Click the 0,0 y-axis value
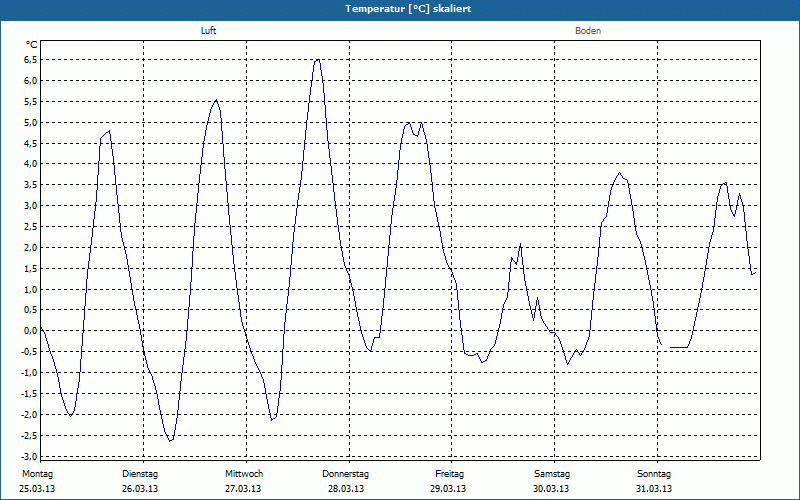Screen dimensions: 800x500 coord(31,331)
